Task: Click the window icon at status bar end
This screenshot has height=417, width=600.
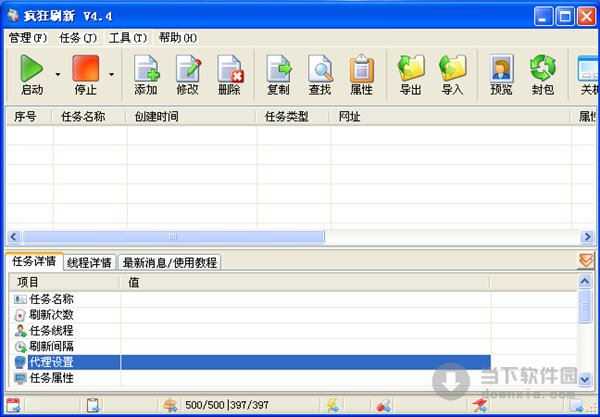Action: coord(576,405)
